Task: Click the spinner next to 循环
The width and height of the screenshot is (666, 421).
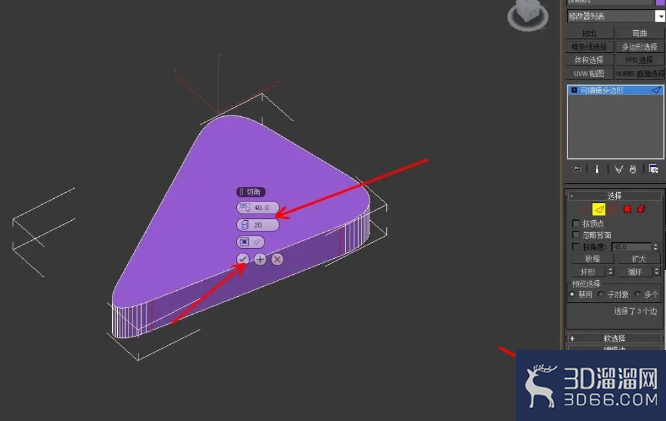Action: click(657, 271)
